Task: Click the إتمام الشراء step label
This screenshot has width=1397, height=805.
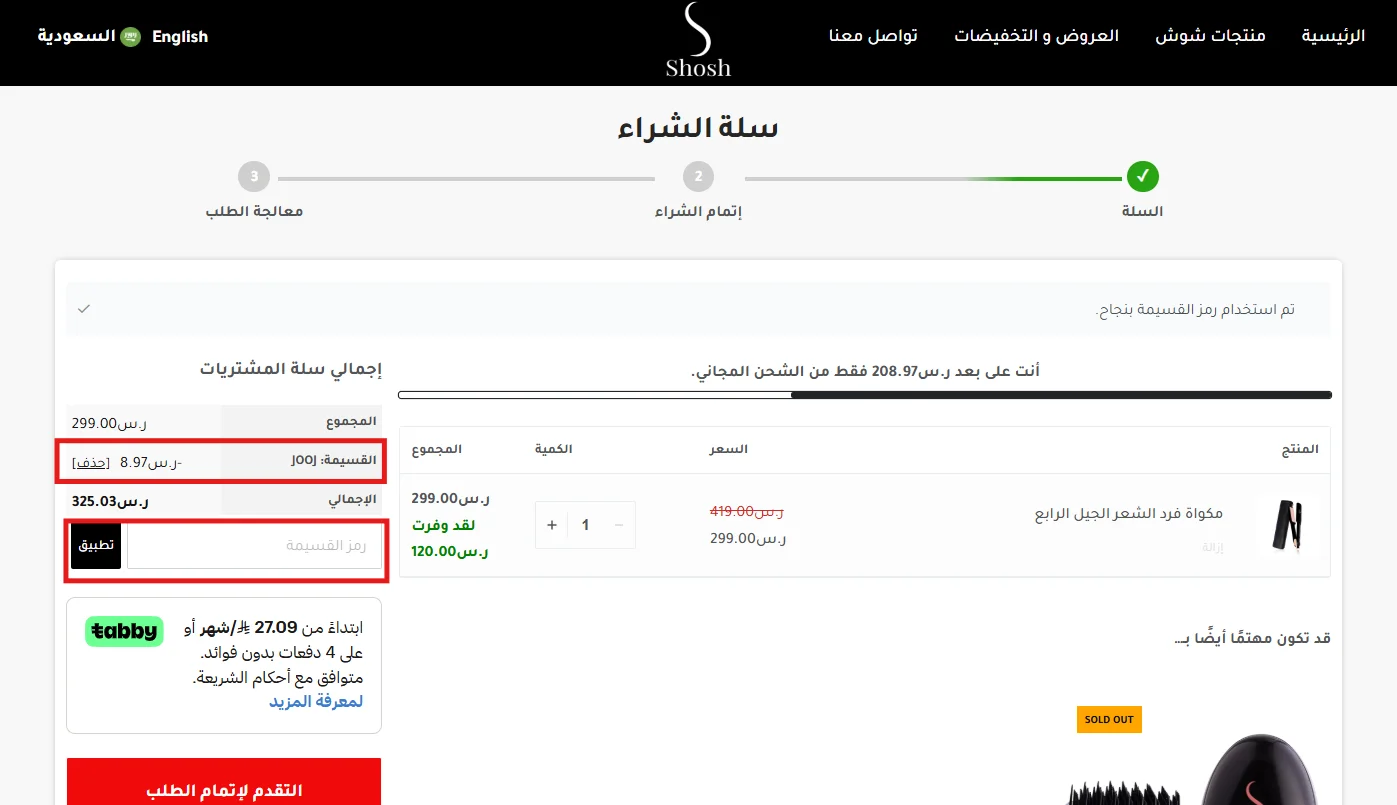Action: [x=698, y=212]
